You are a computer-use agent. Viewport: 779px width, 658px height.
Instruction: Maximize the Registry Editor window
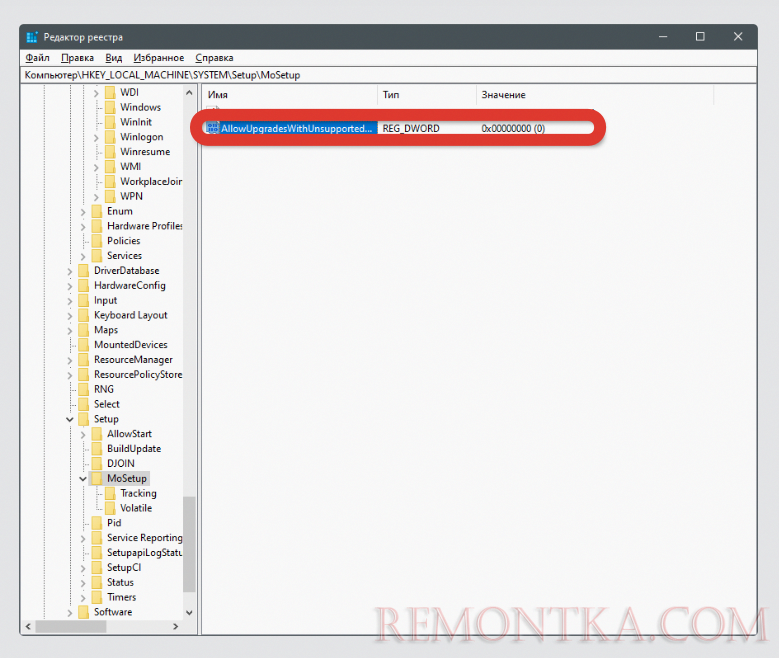700,37
